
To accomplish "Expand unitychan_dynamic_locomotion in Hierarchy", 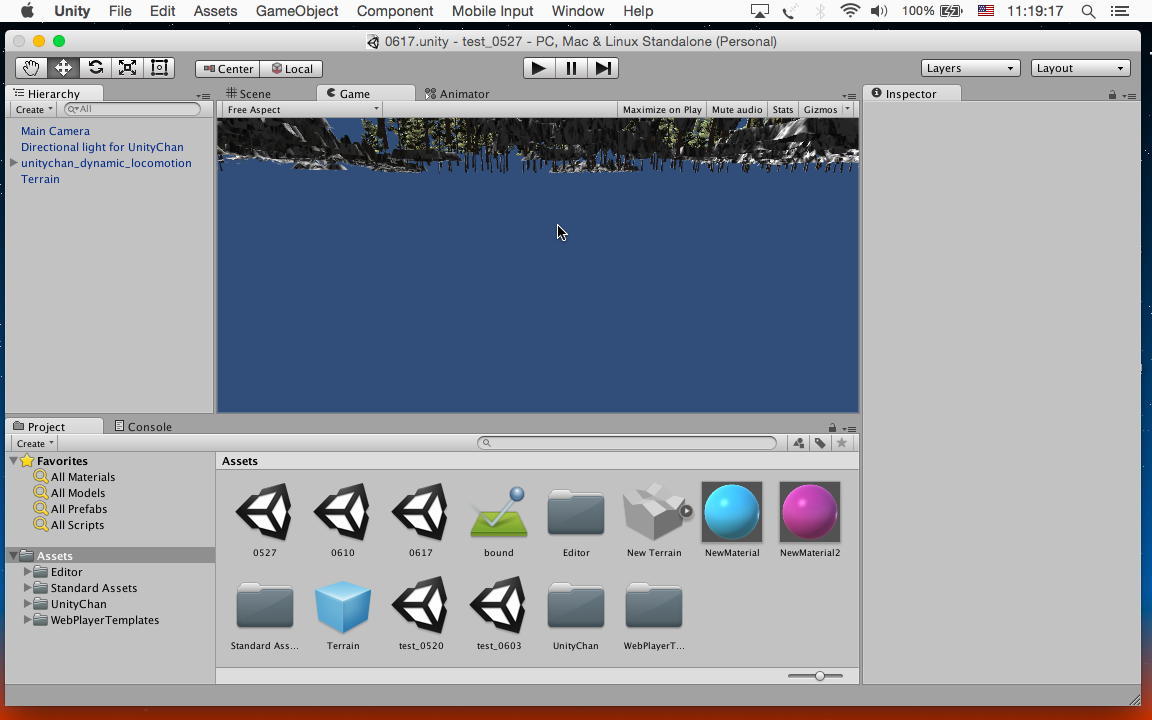I will pyautogui.click(x=14, y=163).
